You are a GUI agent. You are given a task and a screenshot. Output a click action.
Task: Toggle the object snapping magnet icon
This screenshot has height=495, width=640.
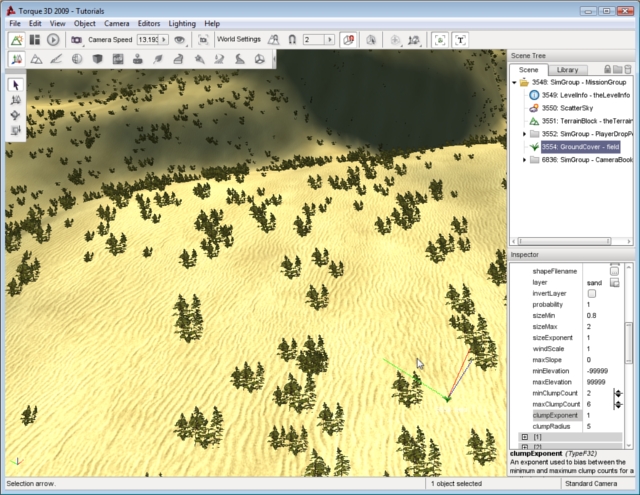pyautogui.click(x=291, y=40)
